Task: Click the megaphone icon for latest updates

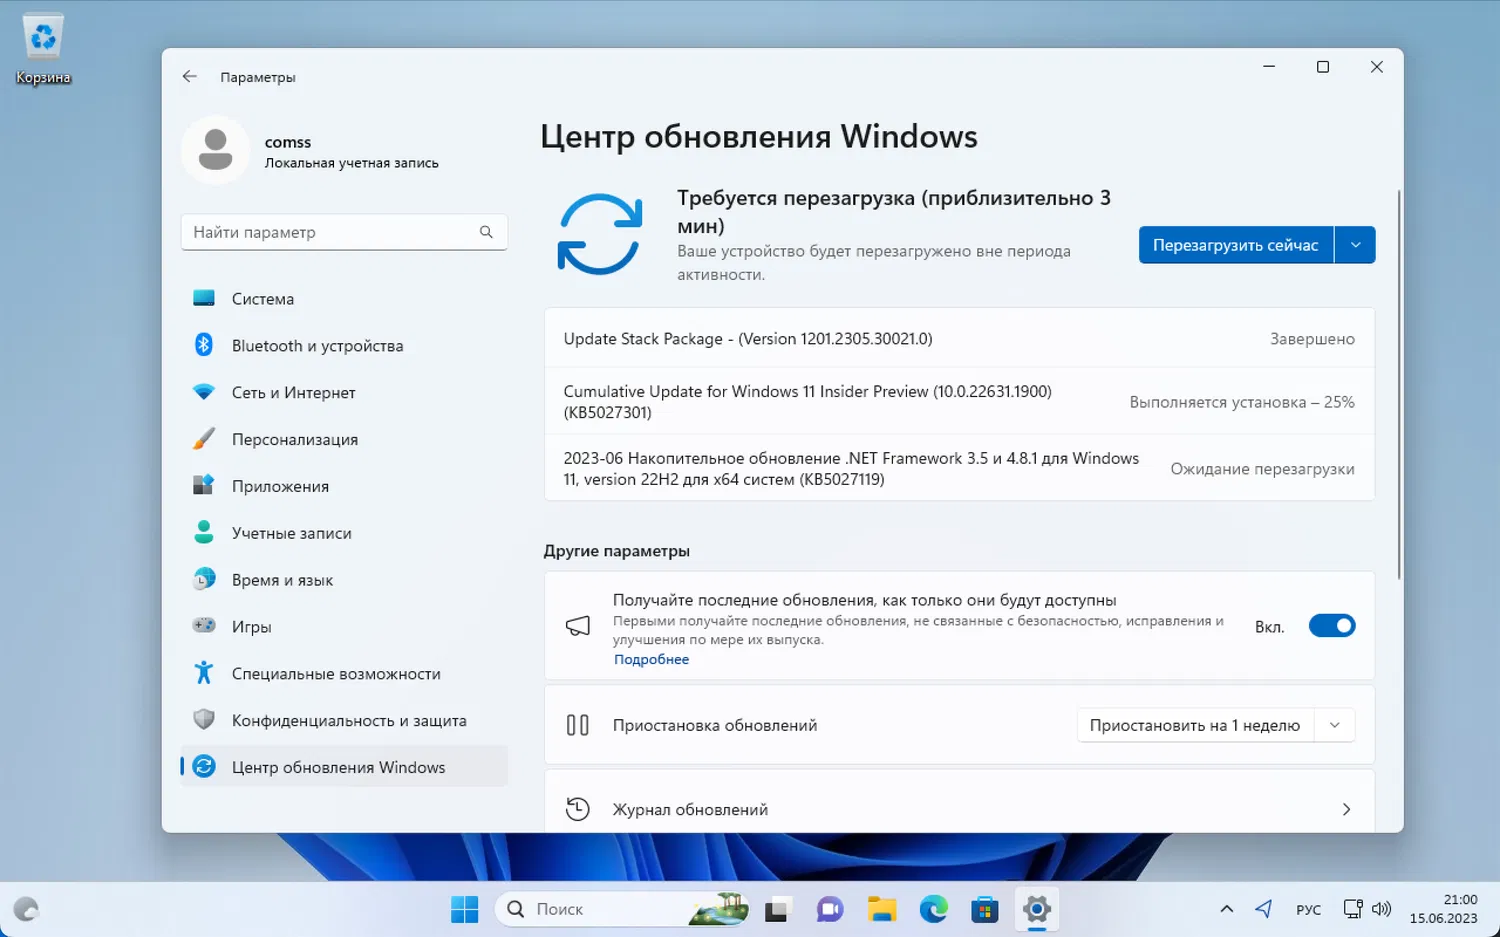Action: [578, 626]
